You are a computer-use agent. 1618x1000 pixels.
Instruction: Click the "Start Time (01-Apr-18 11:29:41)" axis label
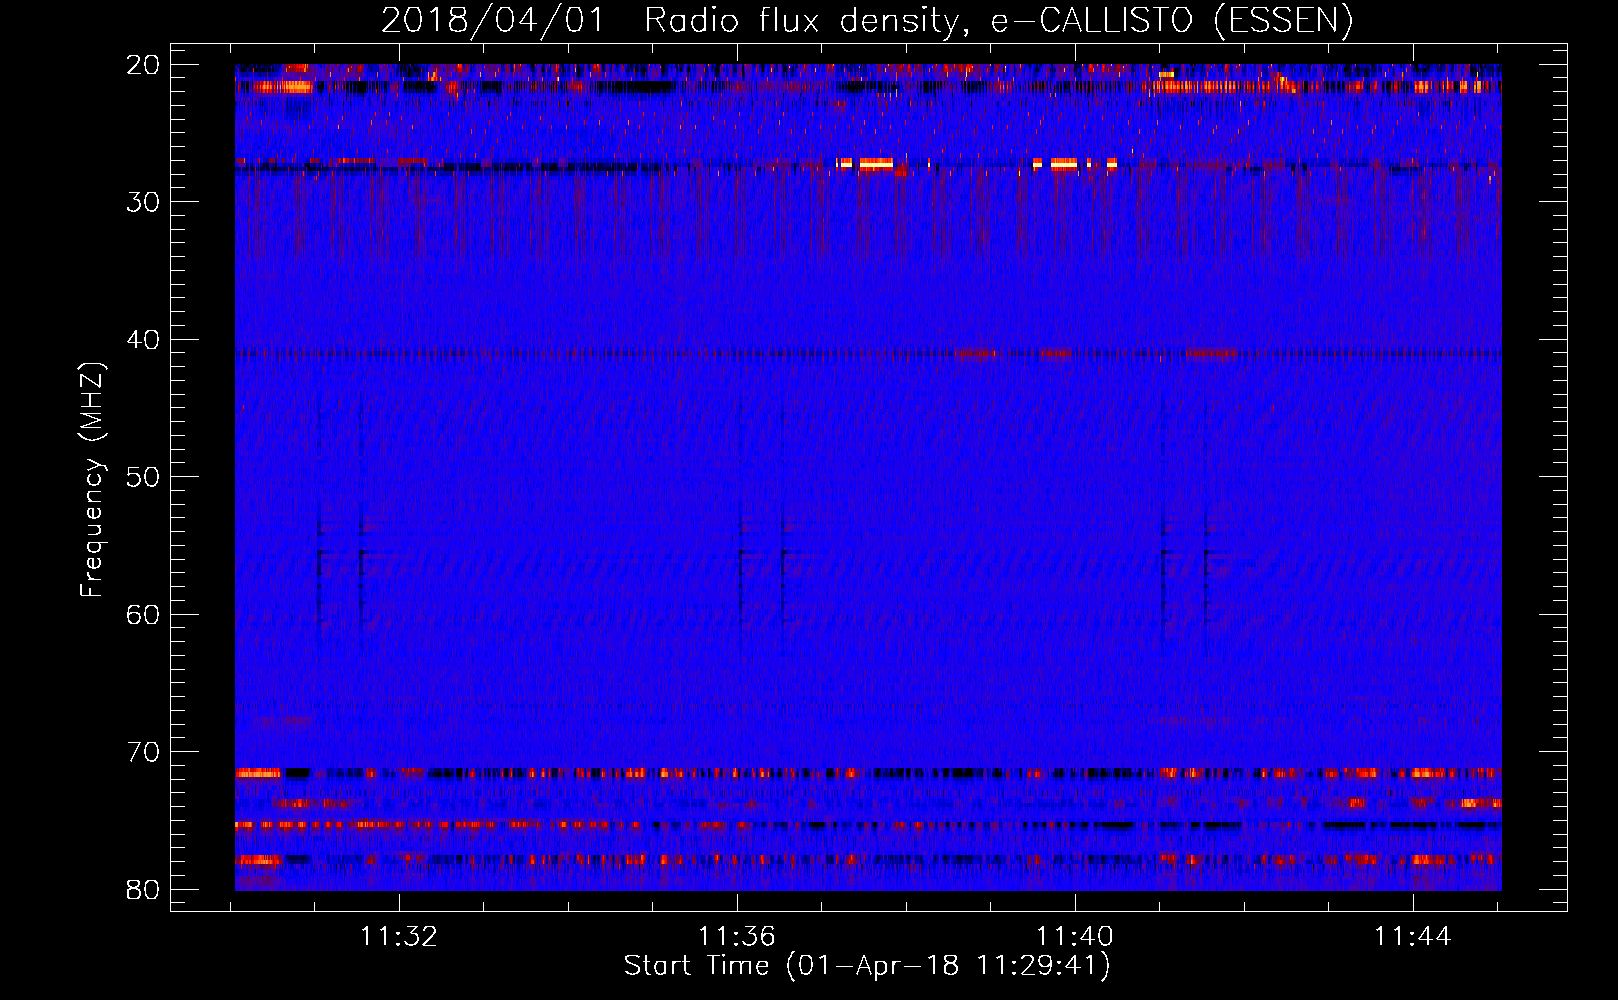(x=867, y=966)
